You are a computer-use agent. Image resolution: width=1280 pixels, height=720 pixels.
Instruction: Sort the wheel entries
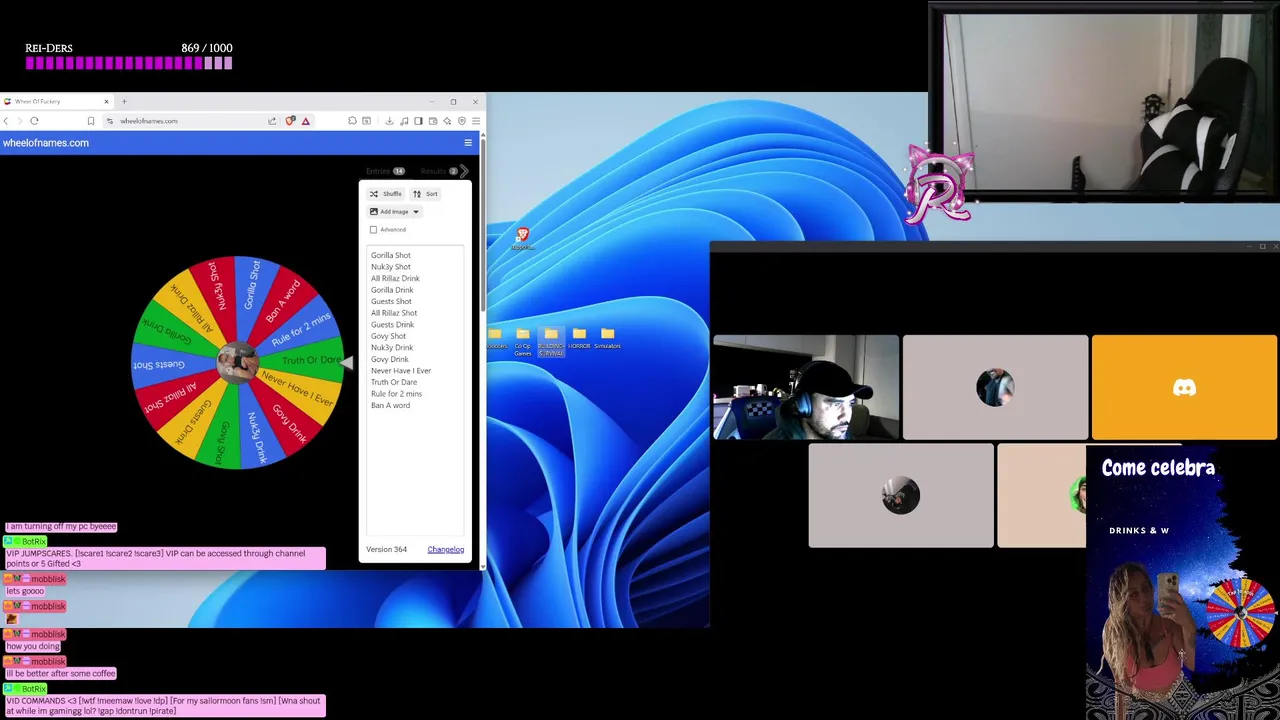[x=425, y=194]
